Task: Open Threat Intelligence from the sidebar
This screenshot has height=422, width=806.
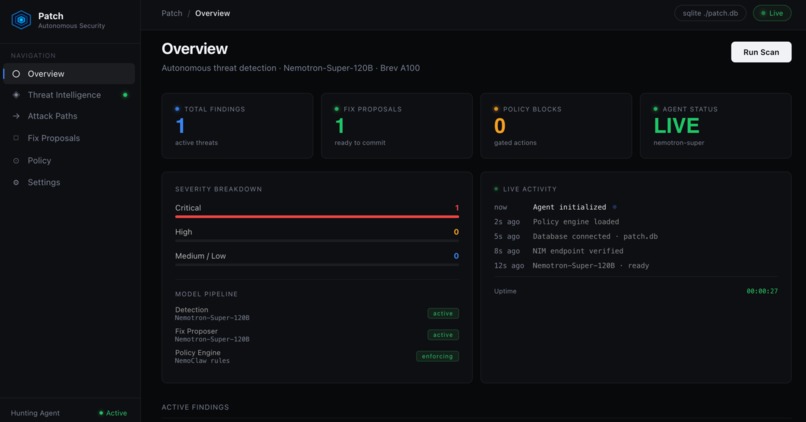Action: (x=69, y=95)
